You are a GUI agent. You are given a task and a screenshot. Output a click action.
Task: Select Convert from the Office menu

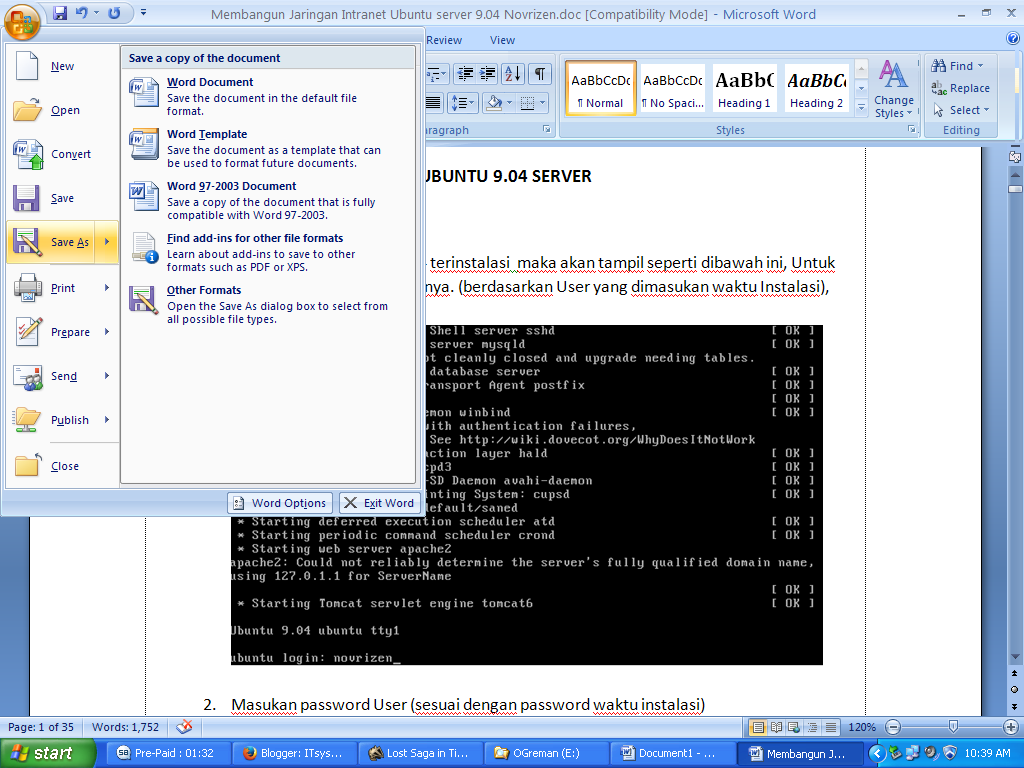pos(63,154)
